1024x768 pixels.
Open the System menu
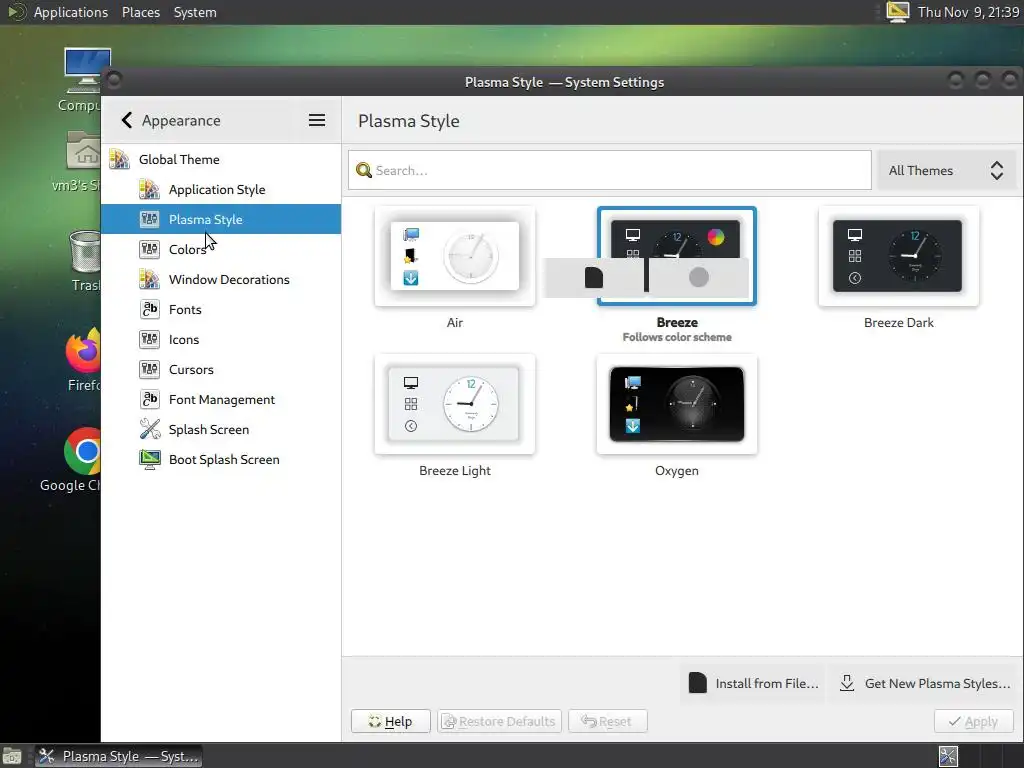click(195, 12)
